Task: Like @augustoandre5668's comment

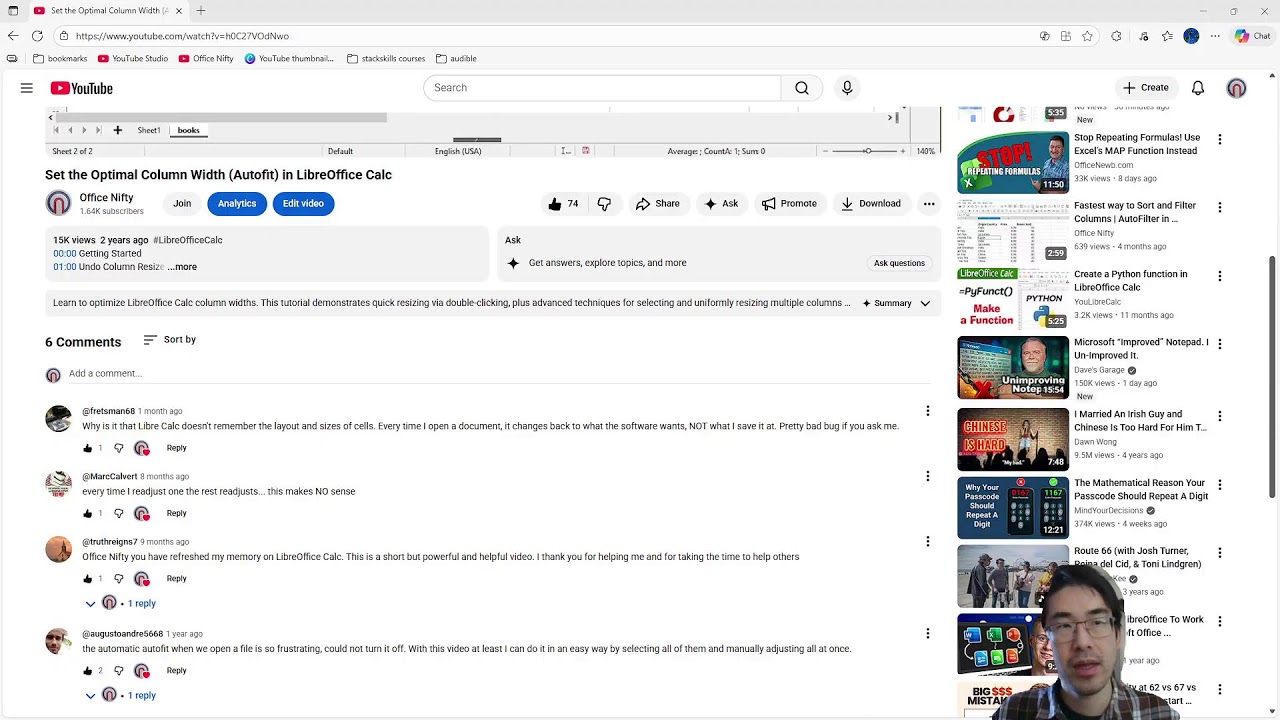Action: [x=88, y=670]
